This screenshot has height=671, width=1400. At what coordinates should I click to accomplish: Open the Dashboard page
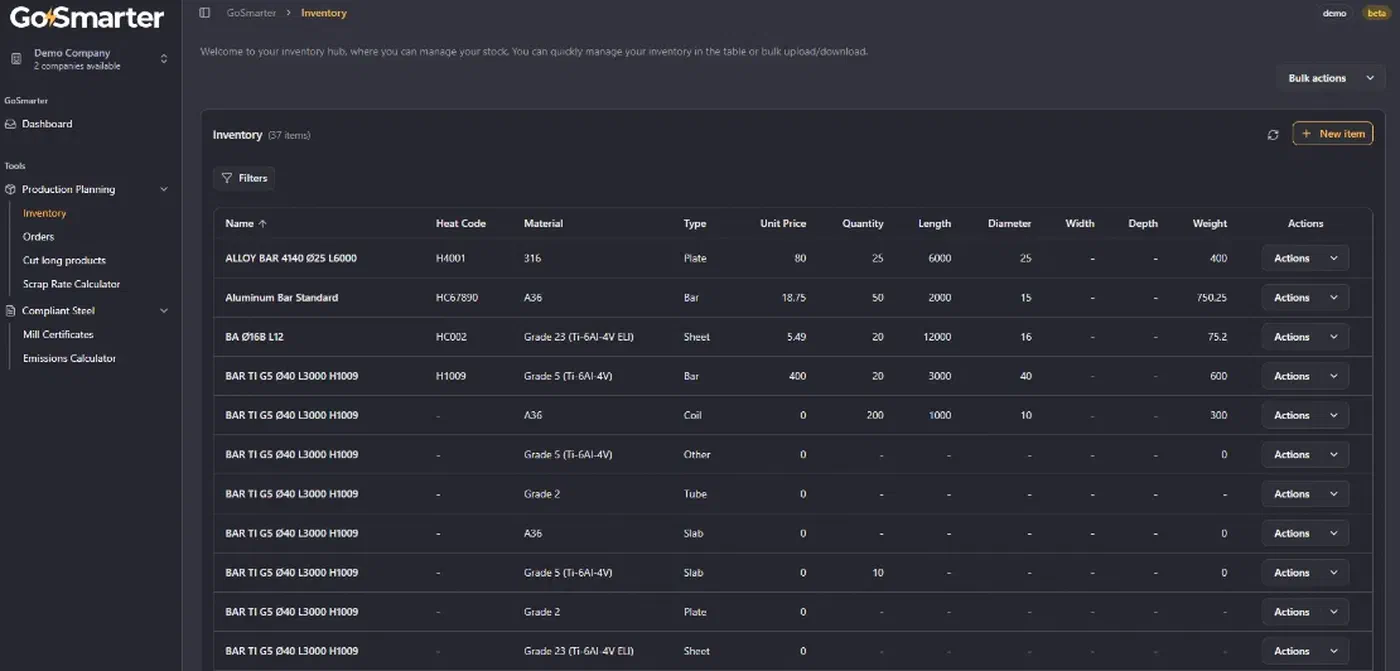[x=47, y=124]
